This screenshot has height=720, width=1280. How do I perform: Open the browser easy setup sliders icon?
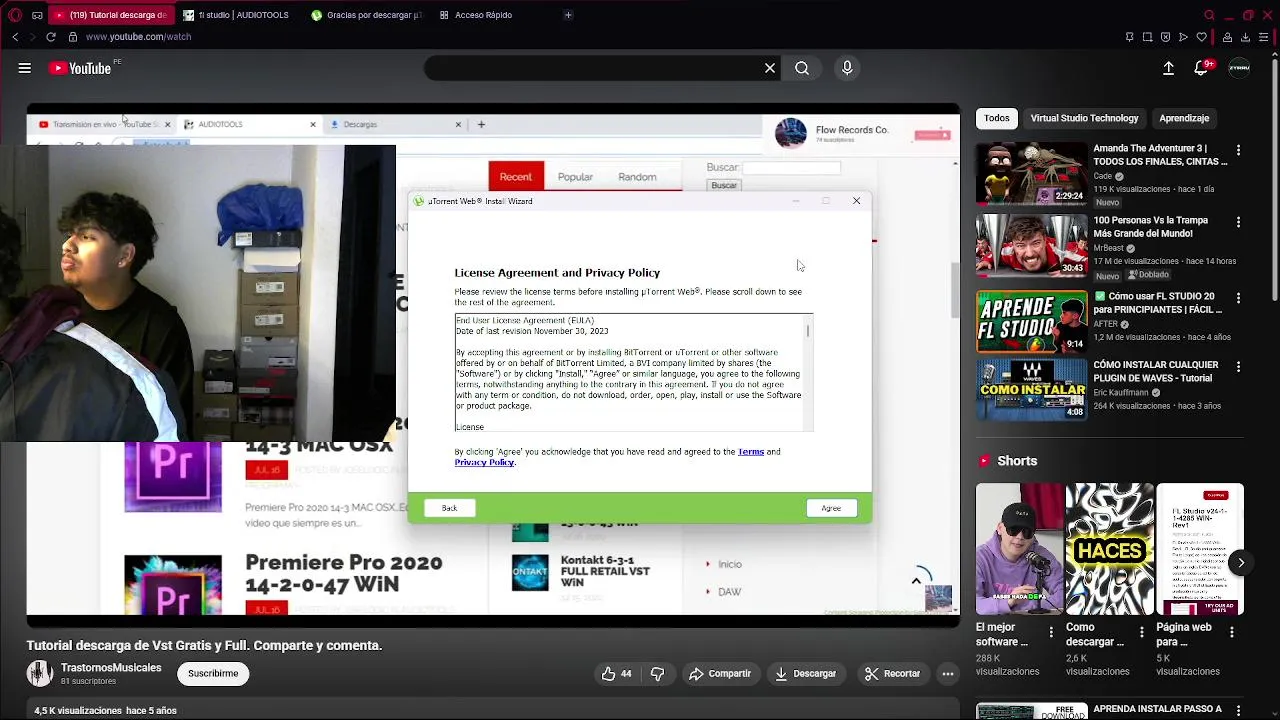(x=1263, y=37)
